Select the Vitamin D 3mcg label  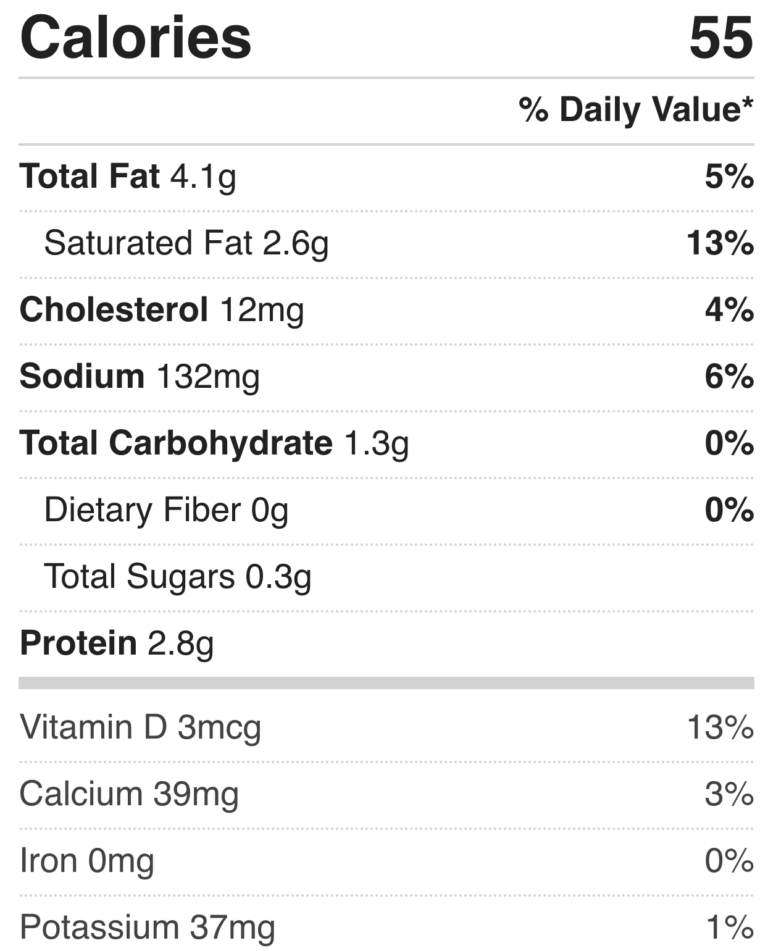tap(140, 727)
